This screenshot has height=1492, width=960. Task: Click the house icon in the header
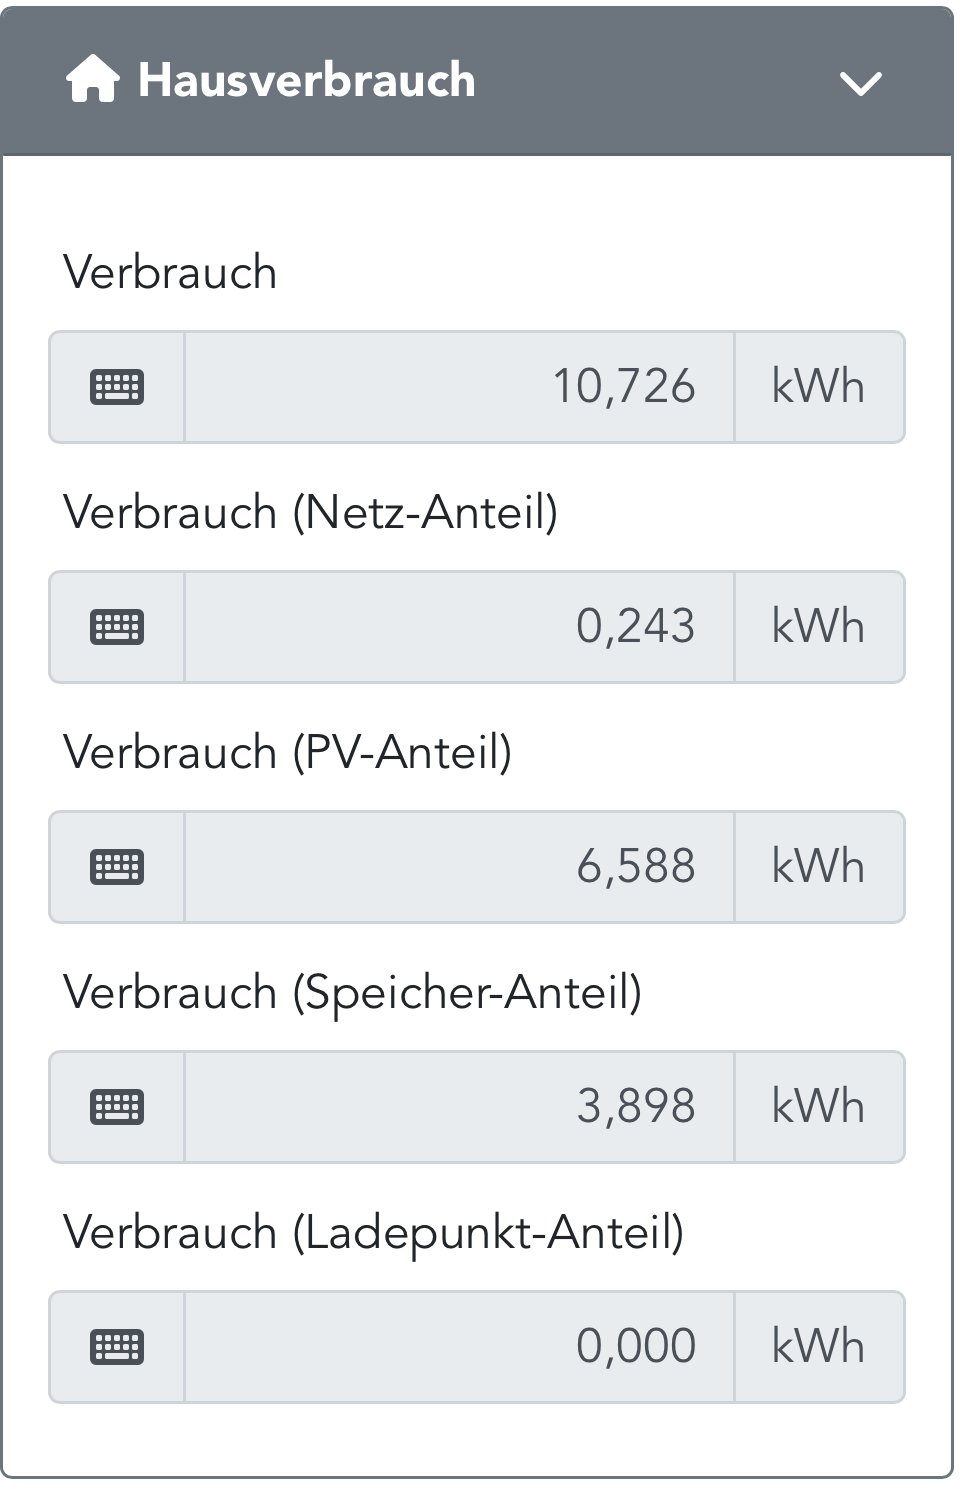pyautogui.click(x=92, y=80)
